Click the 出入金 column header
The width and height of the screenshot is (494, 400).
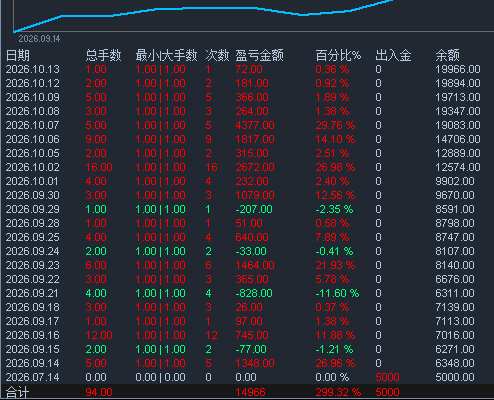coord(393,55)
